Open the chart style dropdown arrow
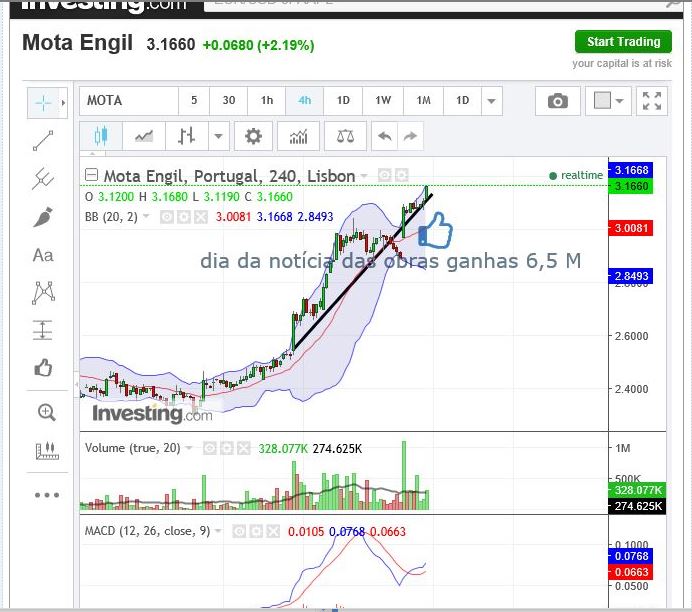692x612 pixels. (218, 136)
